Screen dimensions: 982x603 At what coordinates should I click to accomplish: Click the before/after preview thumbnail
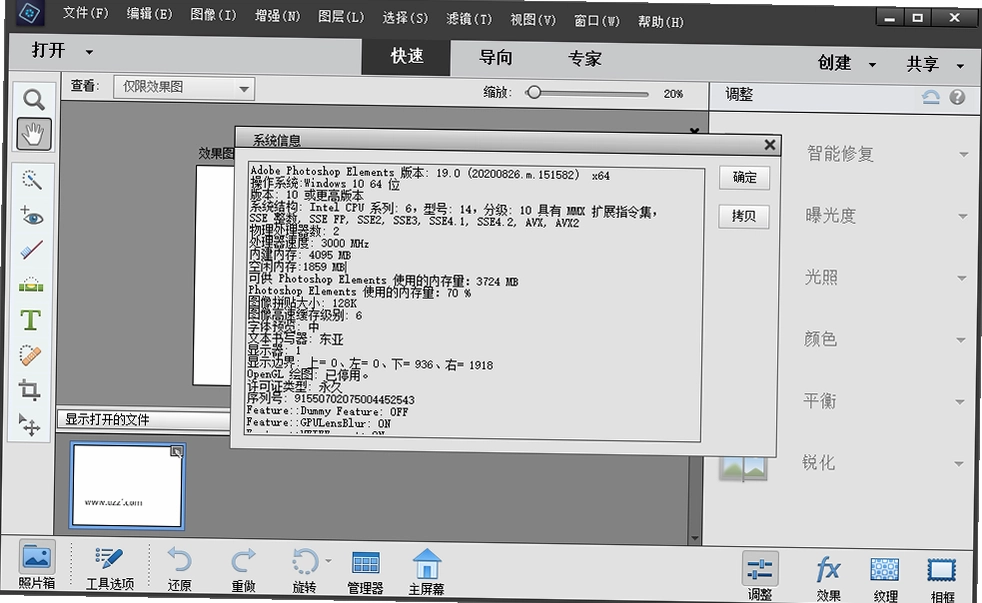coord(743,468)
